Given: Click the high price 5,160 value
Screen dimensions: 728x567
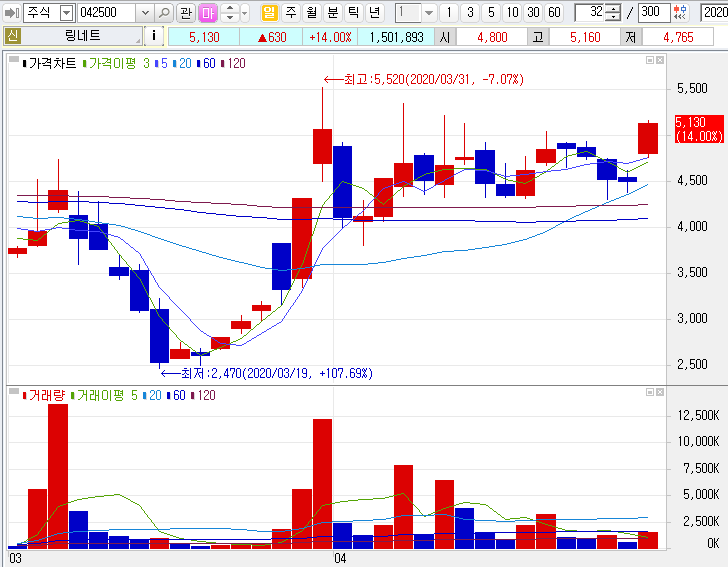Looking at the screenshot, I should pyautogui.click(x=585, y=37).
